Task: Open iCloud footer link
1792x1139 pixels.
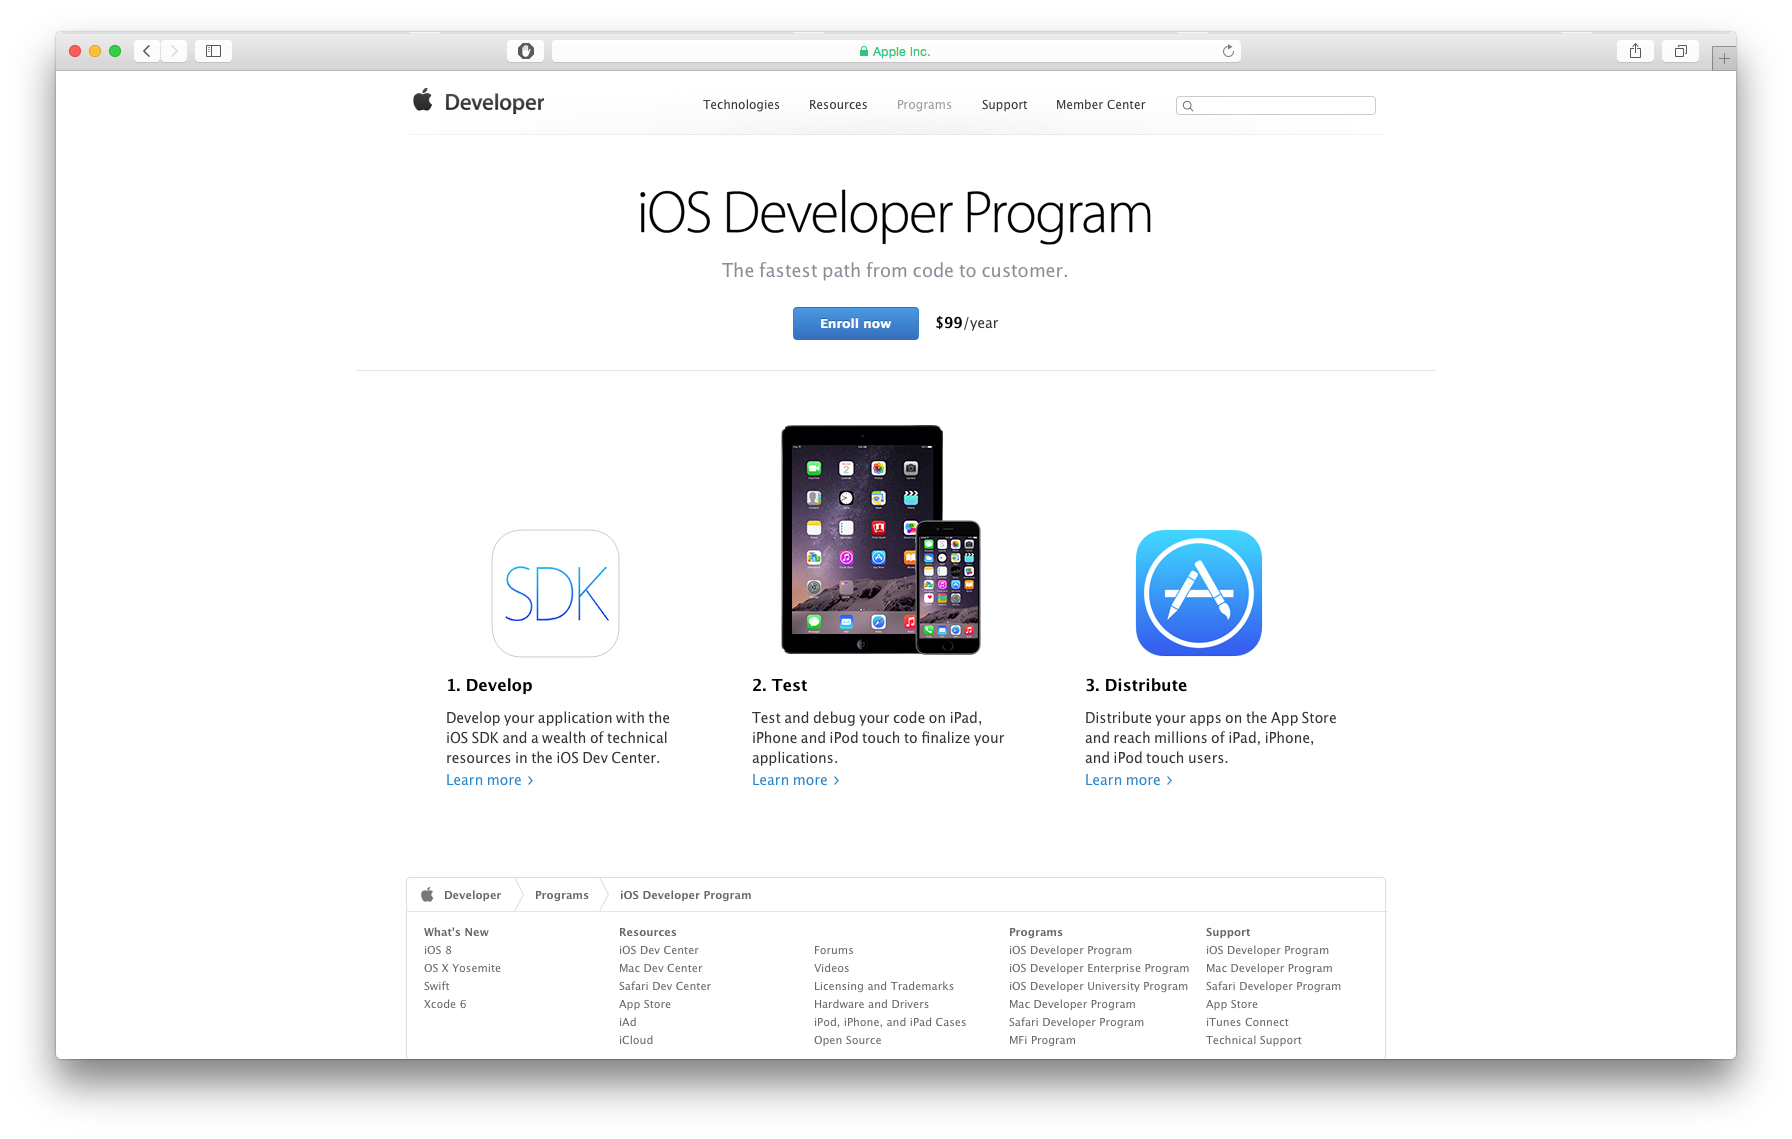Action: (x=636, y=1040)
